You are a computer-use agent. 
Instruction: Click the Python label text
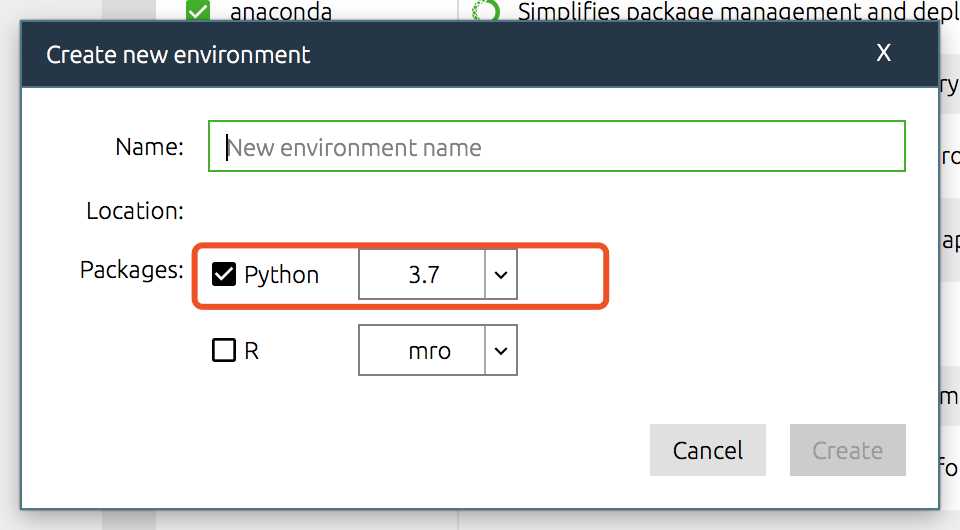tap(281, 275)
